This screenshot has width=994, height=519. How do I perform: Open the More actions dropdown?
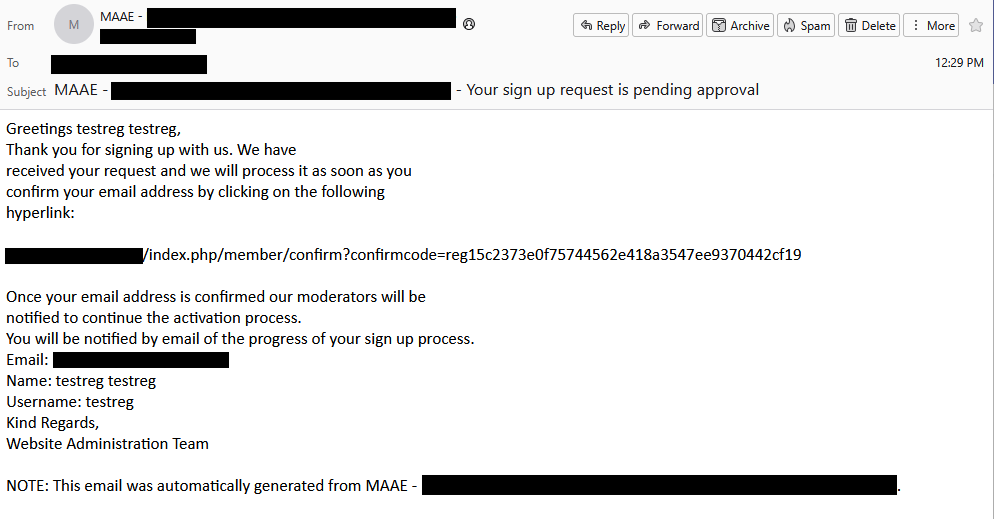931,26
